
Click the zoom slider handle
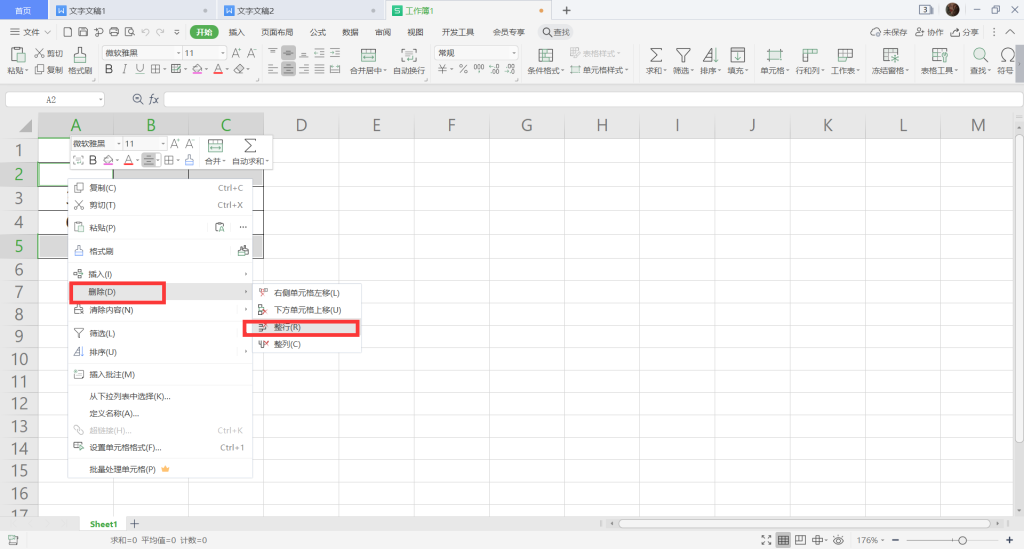click(962, 541)
